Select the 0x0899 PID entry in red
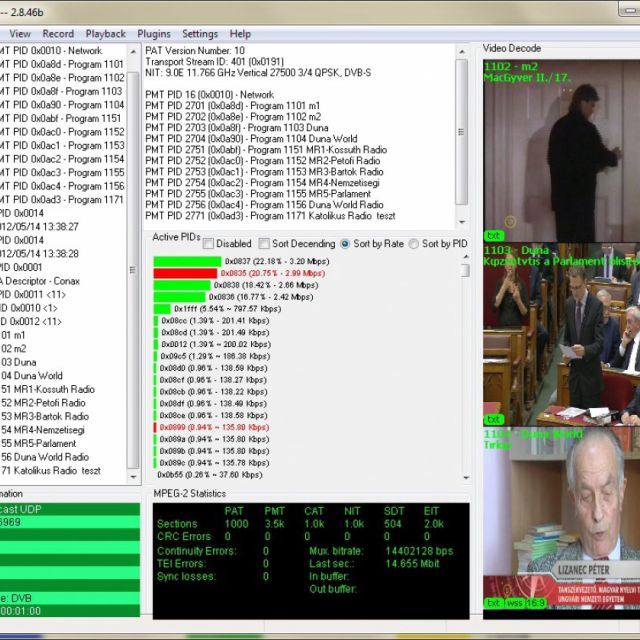Viewport: 640px width, 640px height. pyautogui.click(x=214, y=427)
